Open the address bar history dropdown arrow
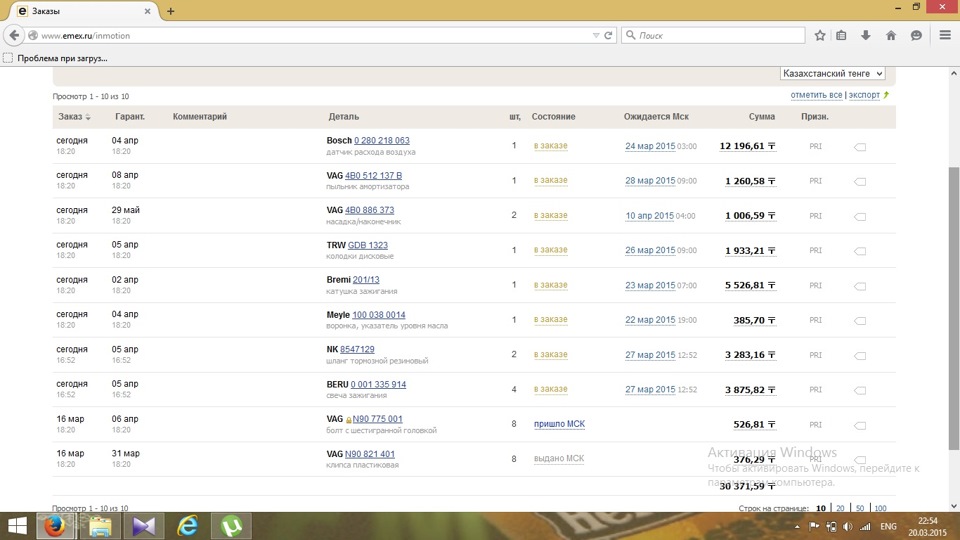The image size is (960, 540). [x=596, y=36]
